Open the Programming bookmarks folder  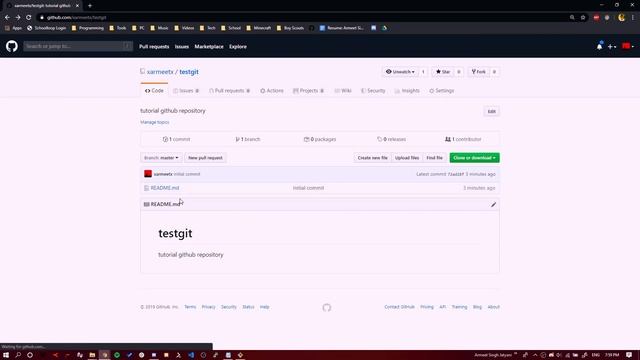(87, 28)
